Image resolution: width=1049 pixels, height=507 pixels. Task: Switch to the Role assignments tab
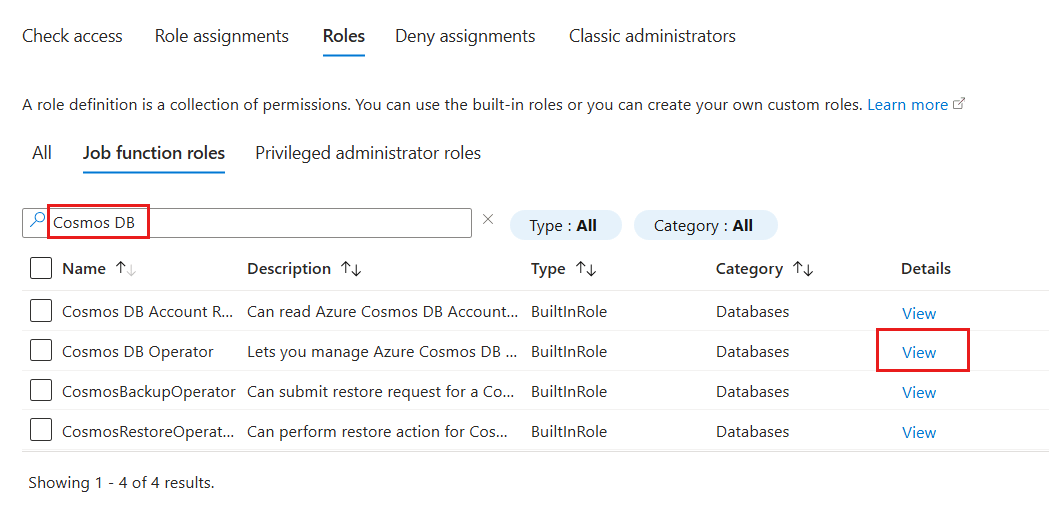pyautogui.click(x=221, y=36)
